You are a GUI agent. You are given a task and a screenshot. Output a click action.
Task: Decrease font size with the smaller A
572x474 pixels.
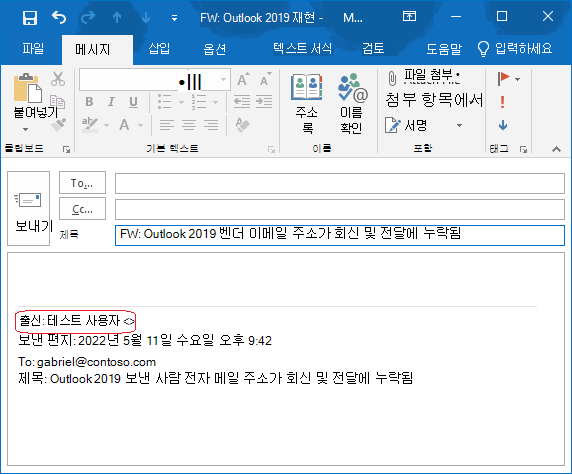(266, 80)
